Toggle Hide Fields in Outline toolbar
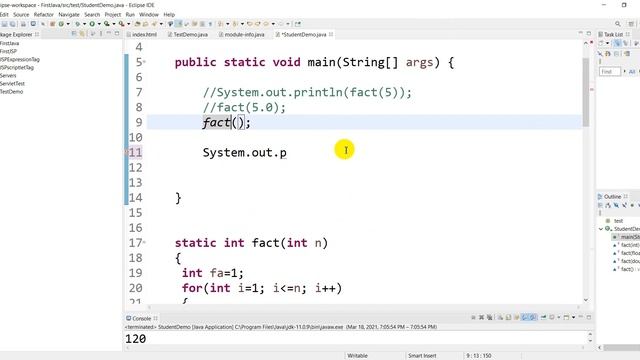The height and width of the screenshot is (360, 640). tap(616, 205)
